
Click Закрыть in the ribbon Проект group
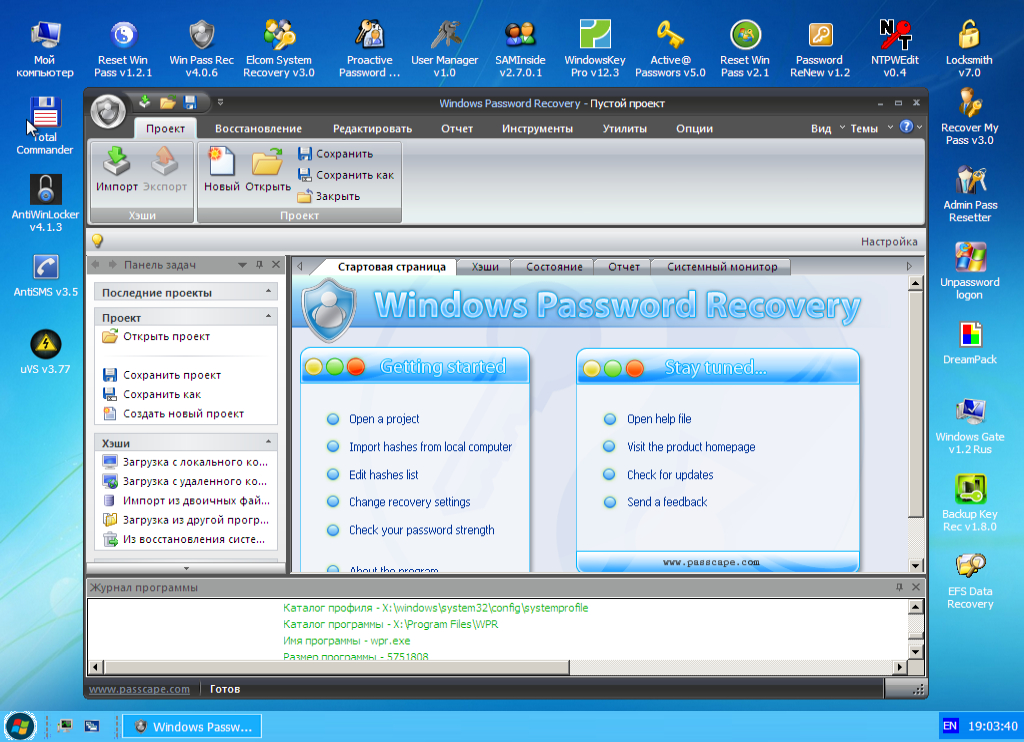click(328, 196)
